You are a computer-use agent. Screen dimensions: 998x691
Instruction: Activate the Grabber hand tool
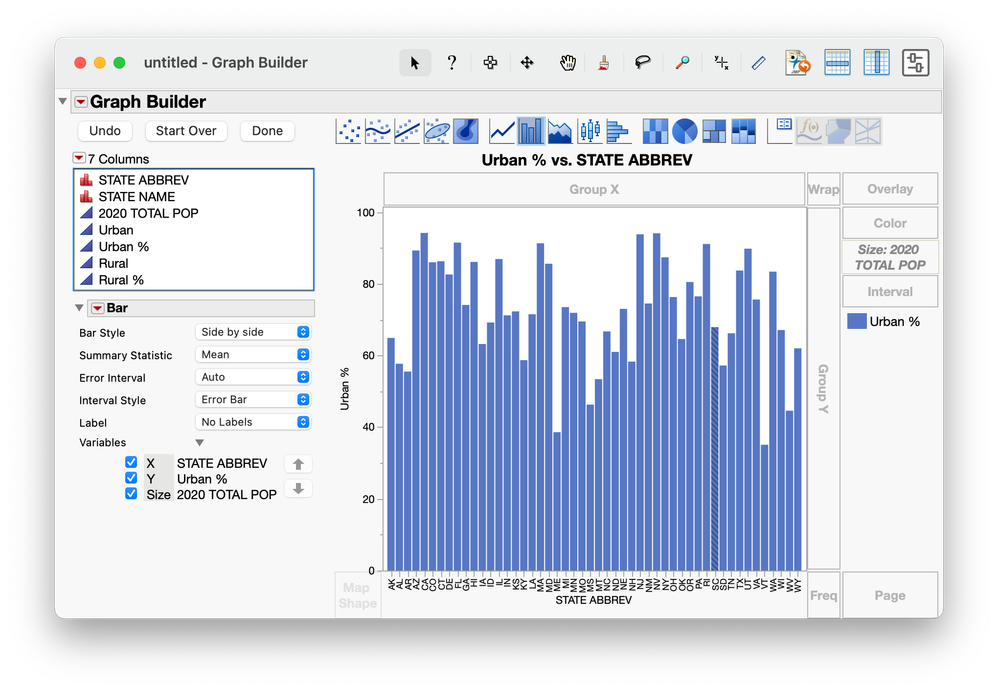[568, 62]
